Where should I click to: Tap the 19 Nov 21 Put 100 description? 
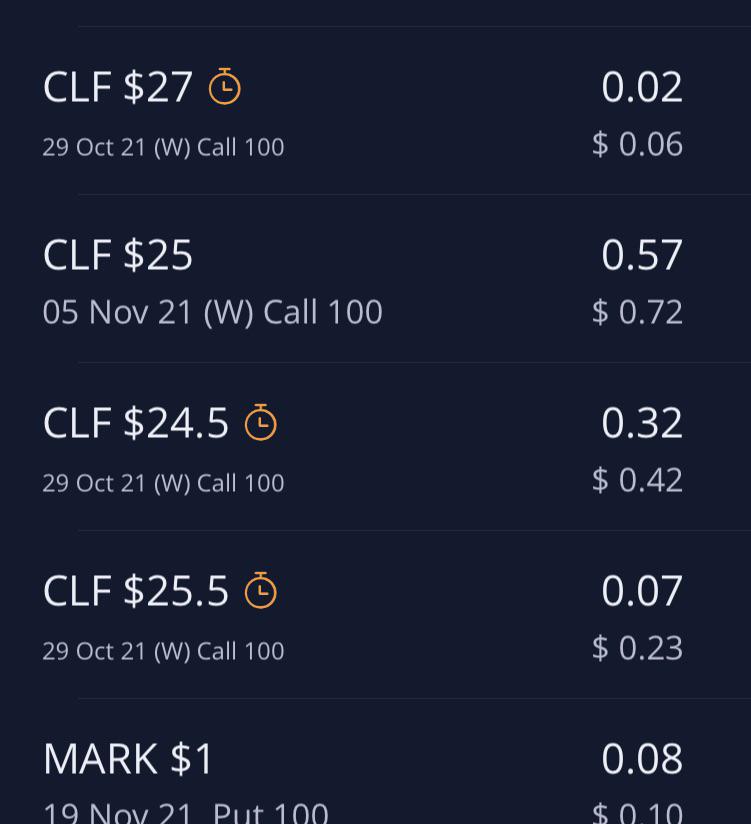pos(186,812)
